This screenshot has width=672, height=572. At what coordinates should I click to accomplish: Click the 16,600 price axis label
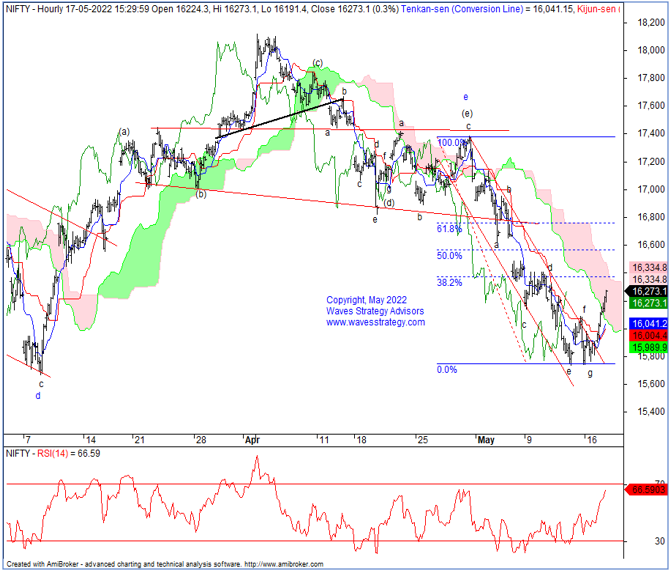click(x=651, y=245)
